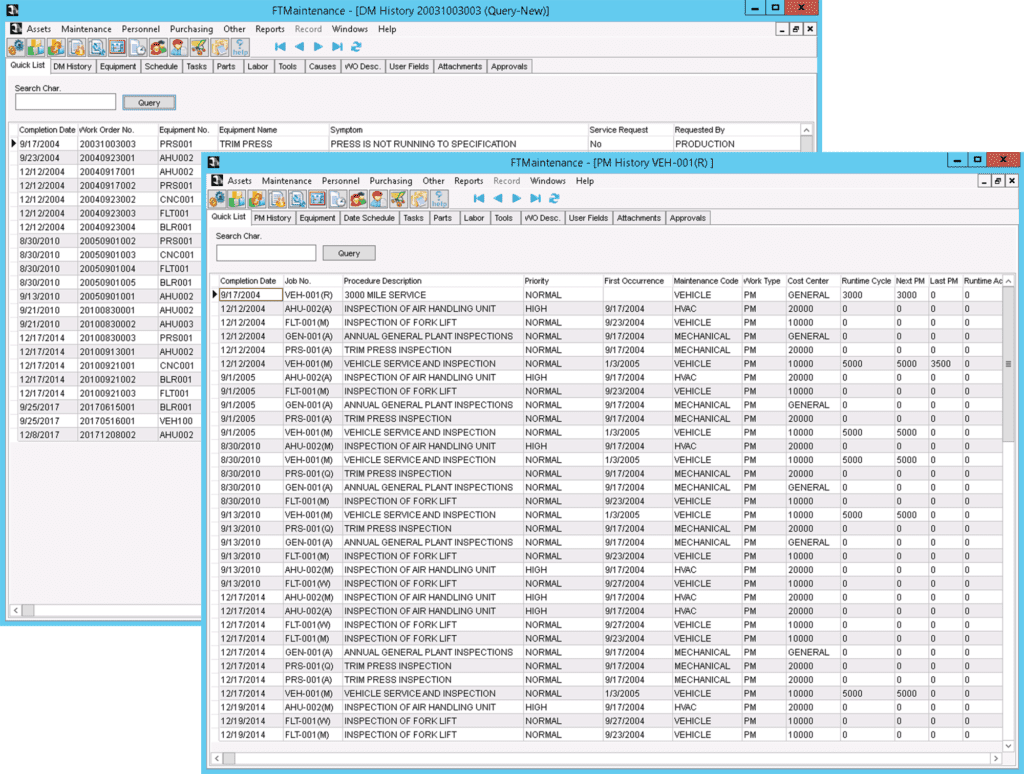Click the up arrow of the DM History vertical scrollbar

(807, 130)
